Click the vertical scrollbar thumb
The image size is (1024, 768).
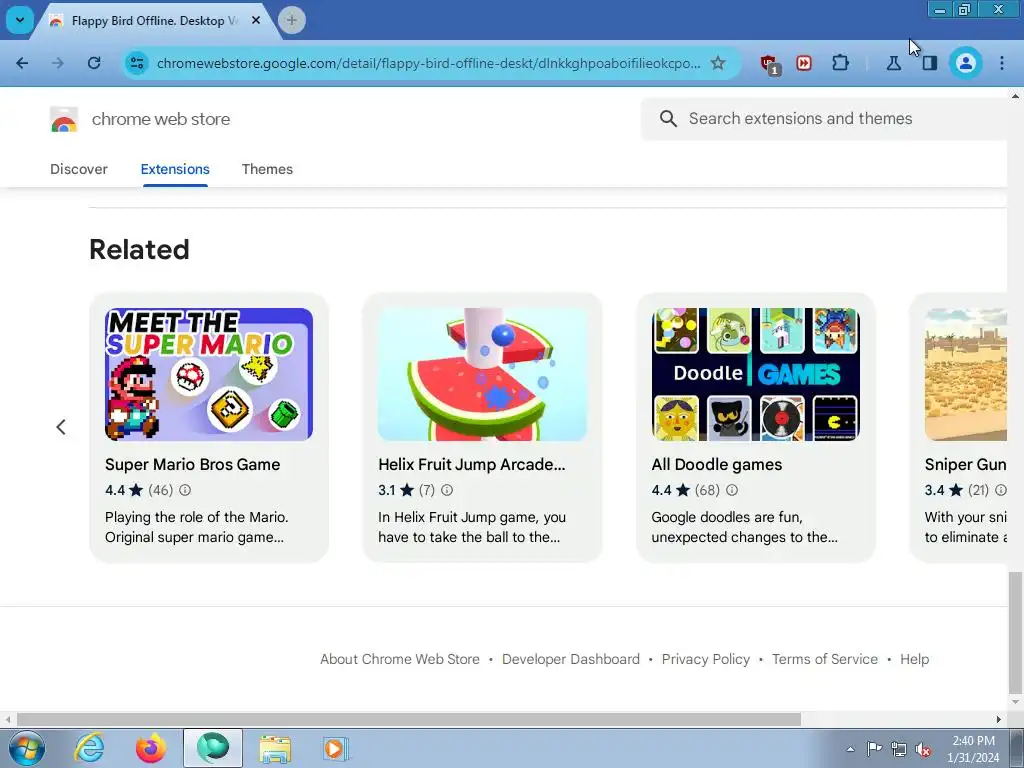pos(1015,632)
